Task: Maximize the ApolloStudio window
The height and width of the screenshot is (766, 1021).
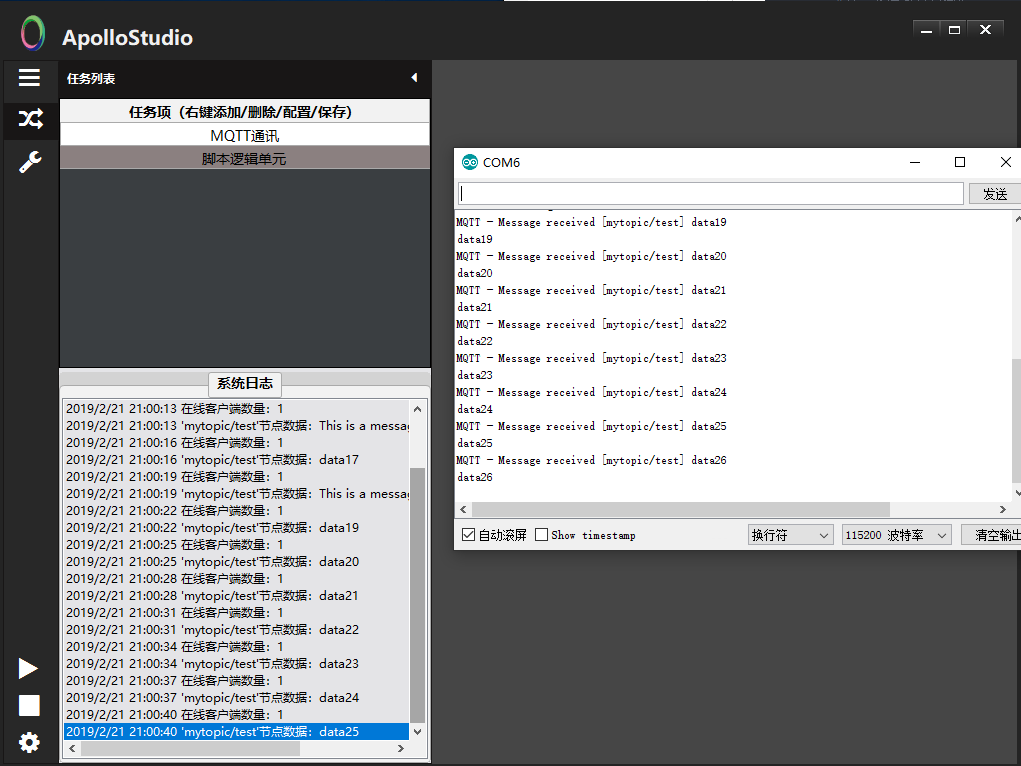Action: 955,30
